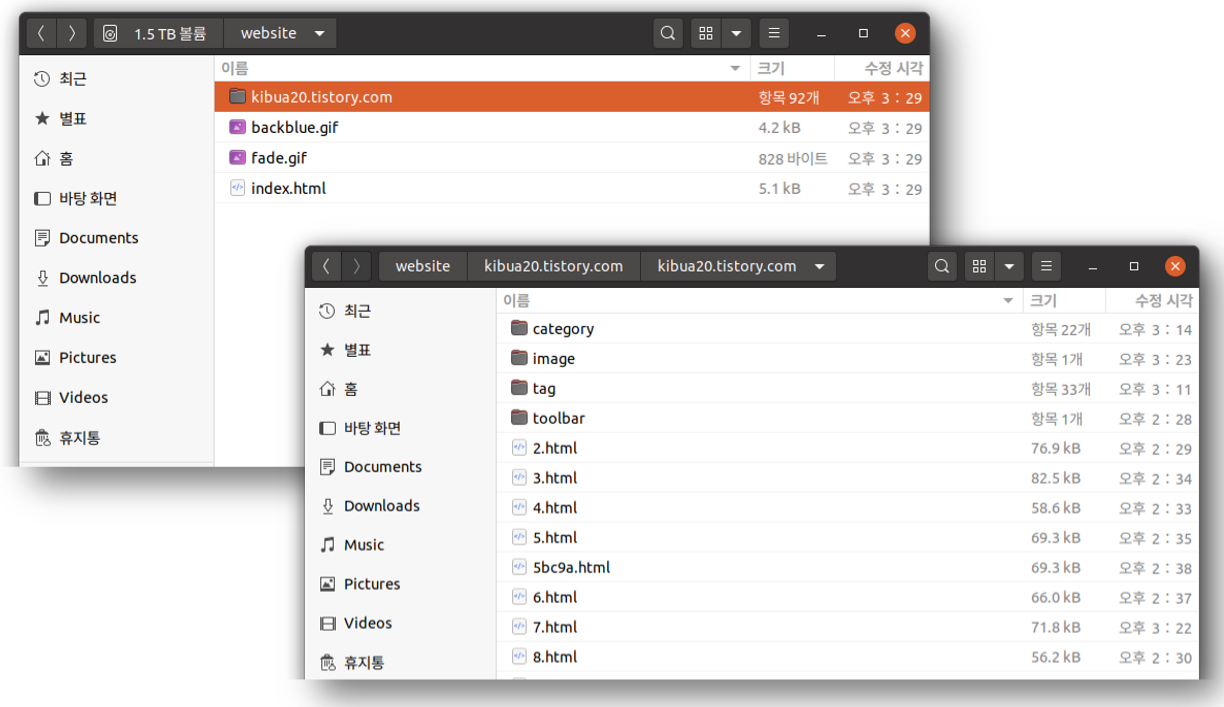Image resolution: width=1224 pixels, height=707 pixels.
Task: Click forward arrow in the website window
Action: 72,33
